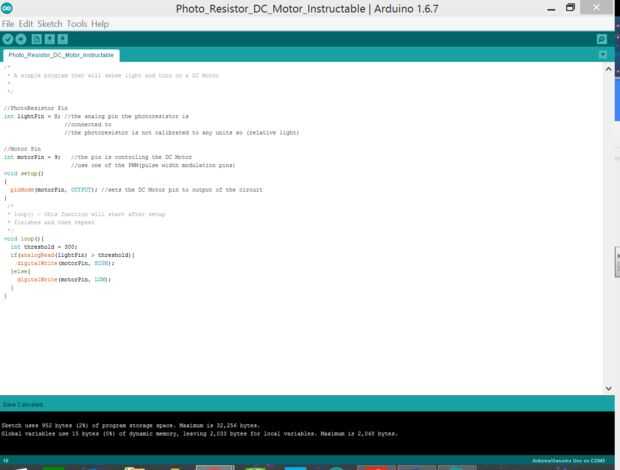
Task: Click the Upload arrow button
Action: pyautogui.click(x=21, y=39)
